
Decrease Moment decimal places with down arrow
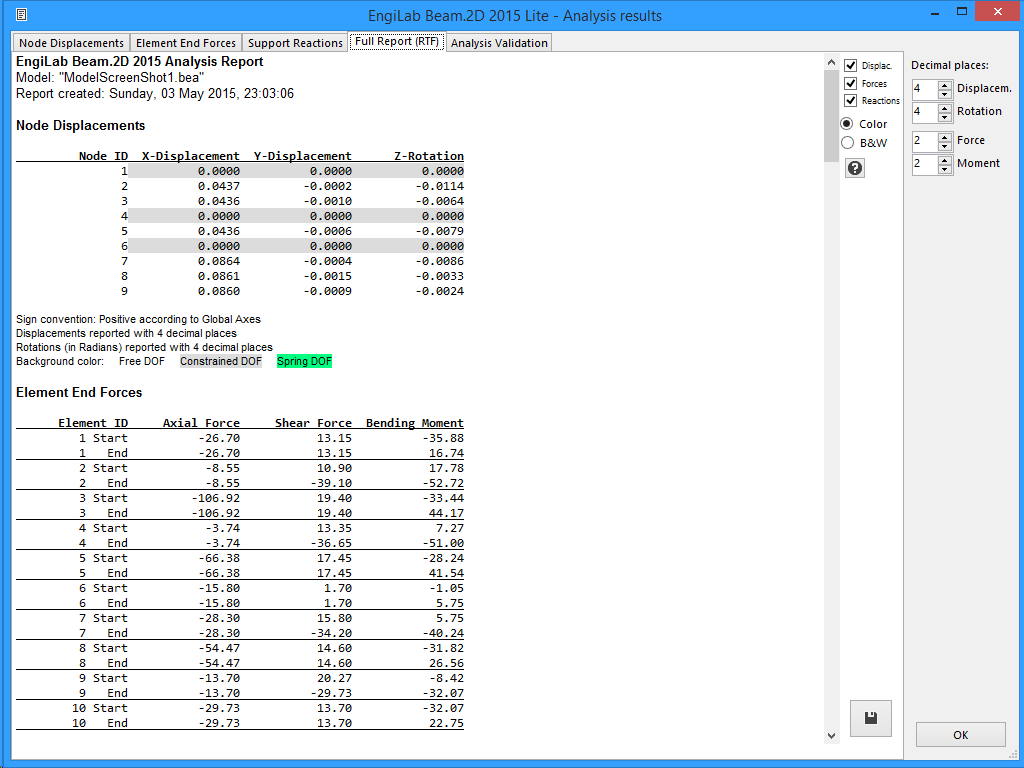[x=945, y=169]
